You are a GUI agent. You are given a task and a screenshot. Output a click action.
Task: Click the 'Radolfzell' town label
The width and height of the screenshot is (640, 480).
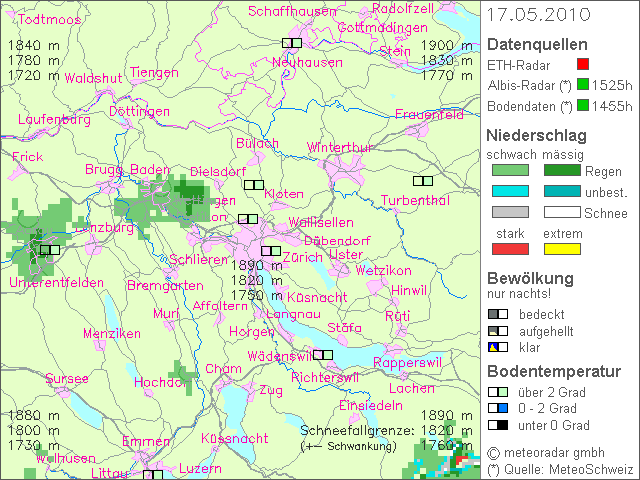(403, 9)
